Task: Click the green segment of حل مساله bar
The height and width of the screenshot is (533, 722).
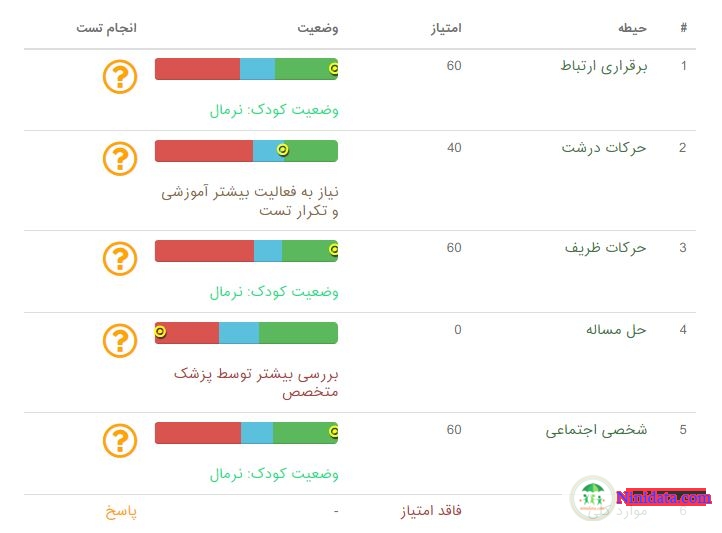Action: point(298,333)
